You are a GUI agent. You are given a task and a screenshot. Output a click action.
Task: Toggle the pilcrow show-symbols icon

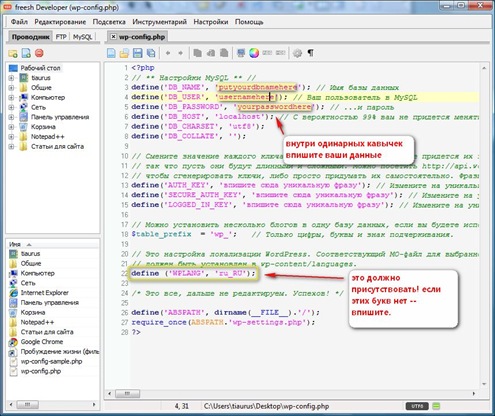tap(311, 53)
